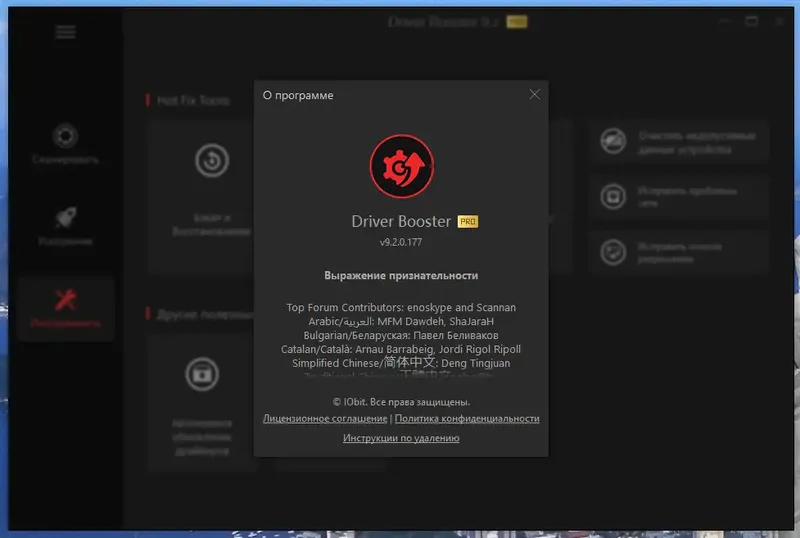Click the PRO badge beside Driver Booster

[468, 222]
